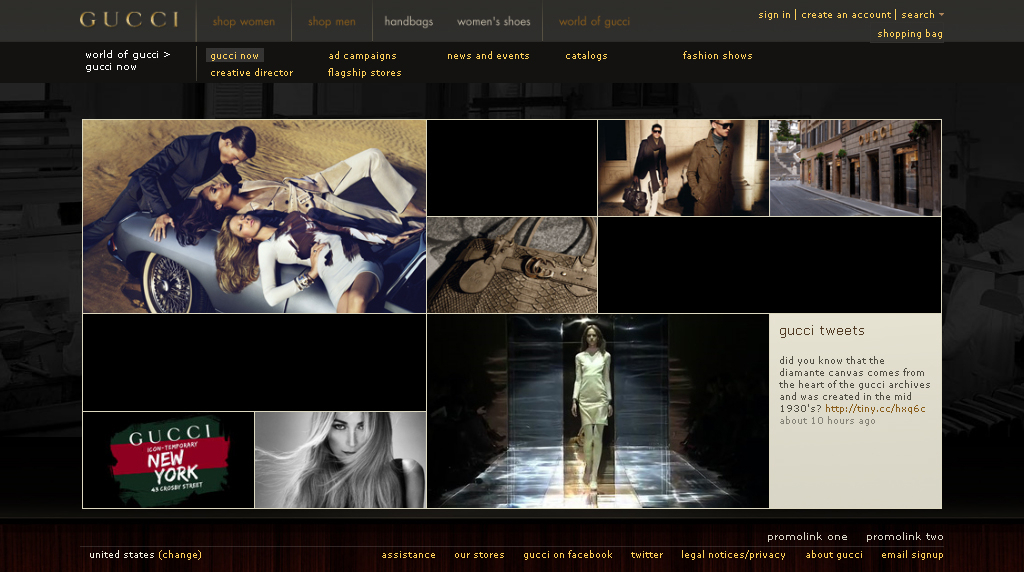This screenshot has width=1024, height=572.
Task: Click the Gucci logo
Action: pos(129,20)
